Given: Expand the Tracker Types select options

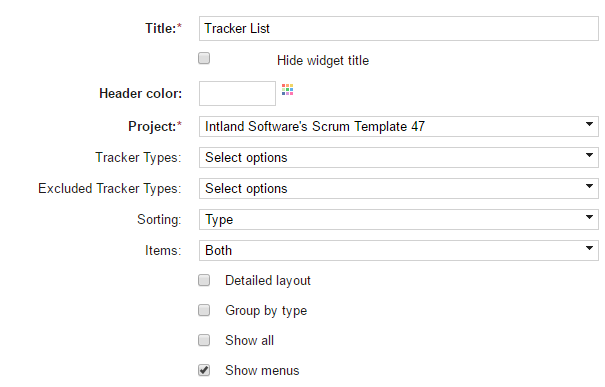Looking at the screenshot, I should coord(399,157).
